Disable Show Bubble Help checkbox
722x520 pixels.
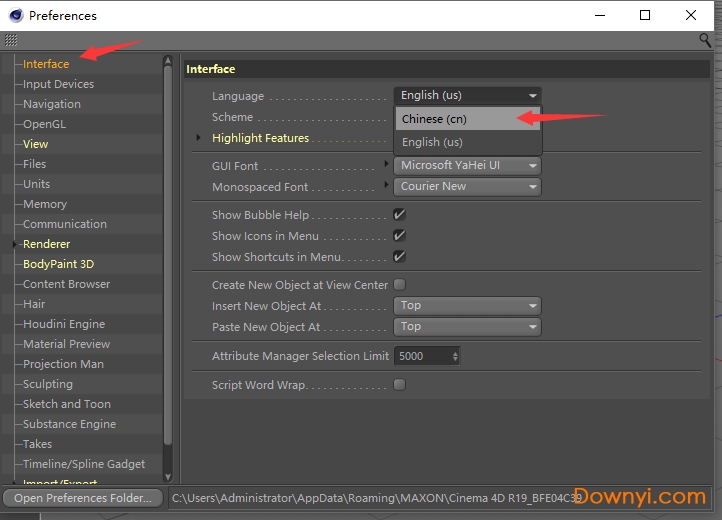pyautogui.click(x=399, y=215)
